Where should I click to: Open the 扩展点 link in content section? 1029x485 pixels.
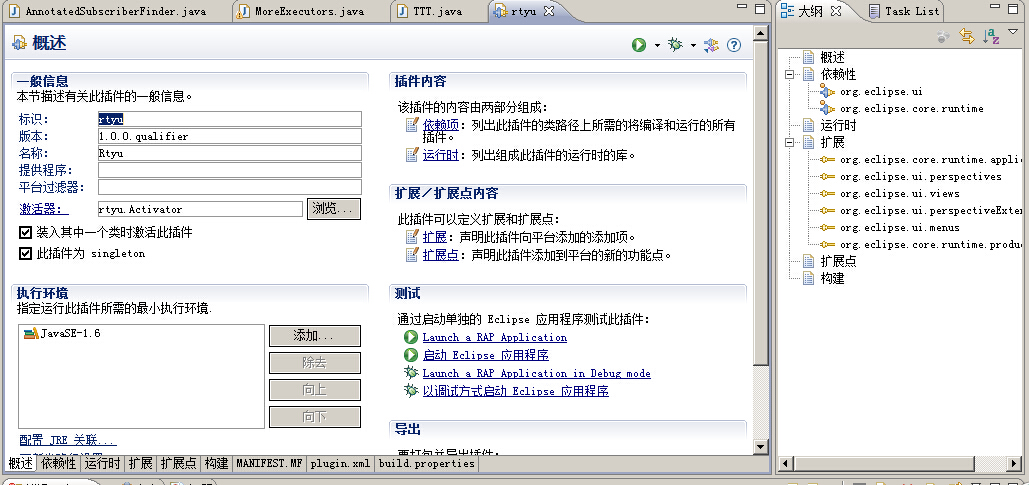(441, 255)
